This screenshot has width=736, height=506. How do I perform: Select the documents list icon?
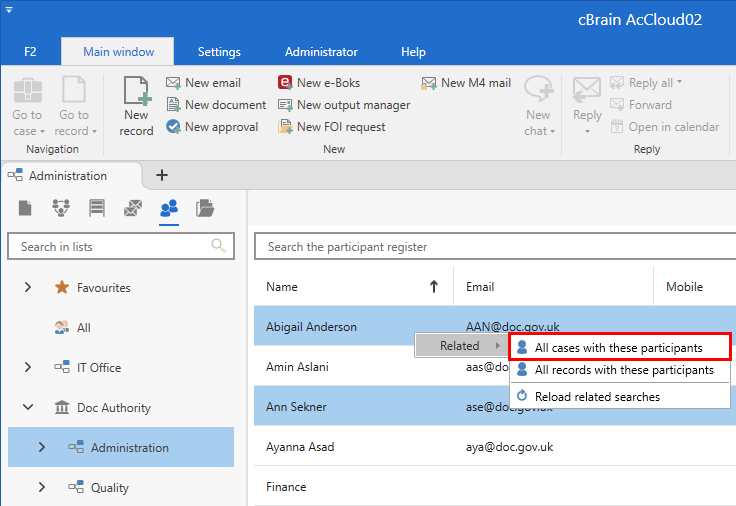pos(25,208)
